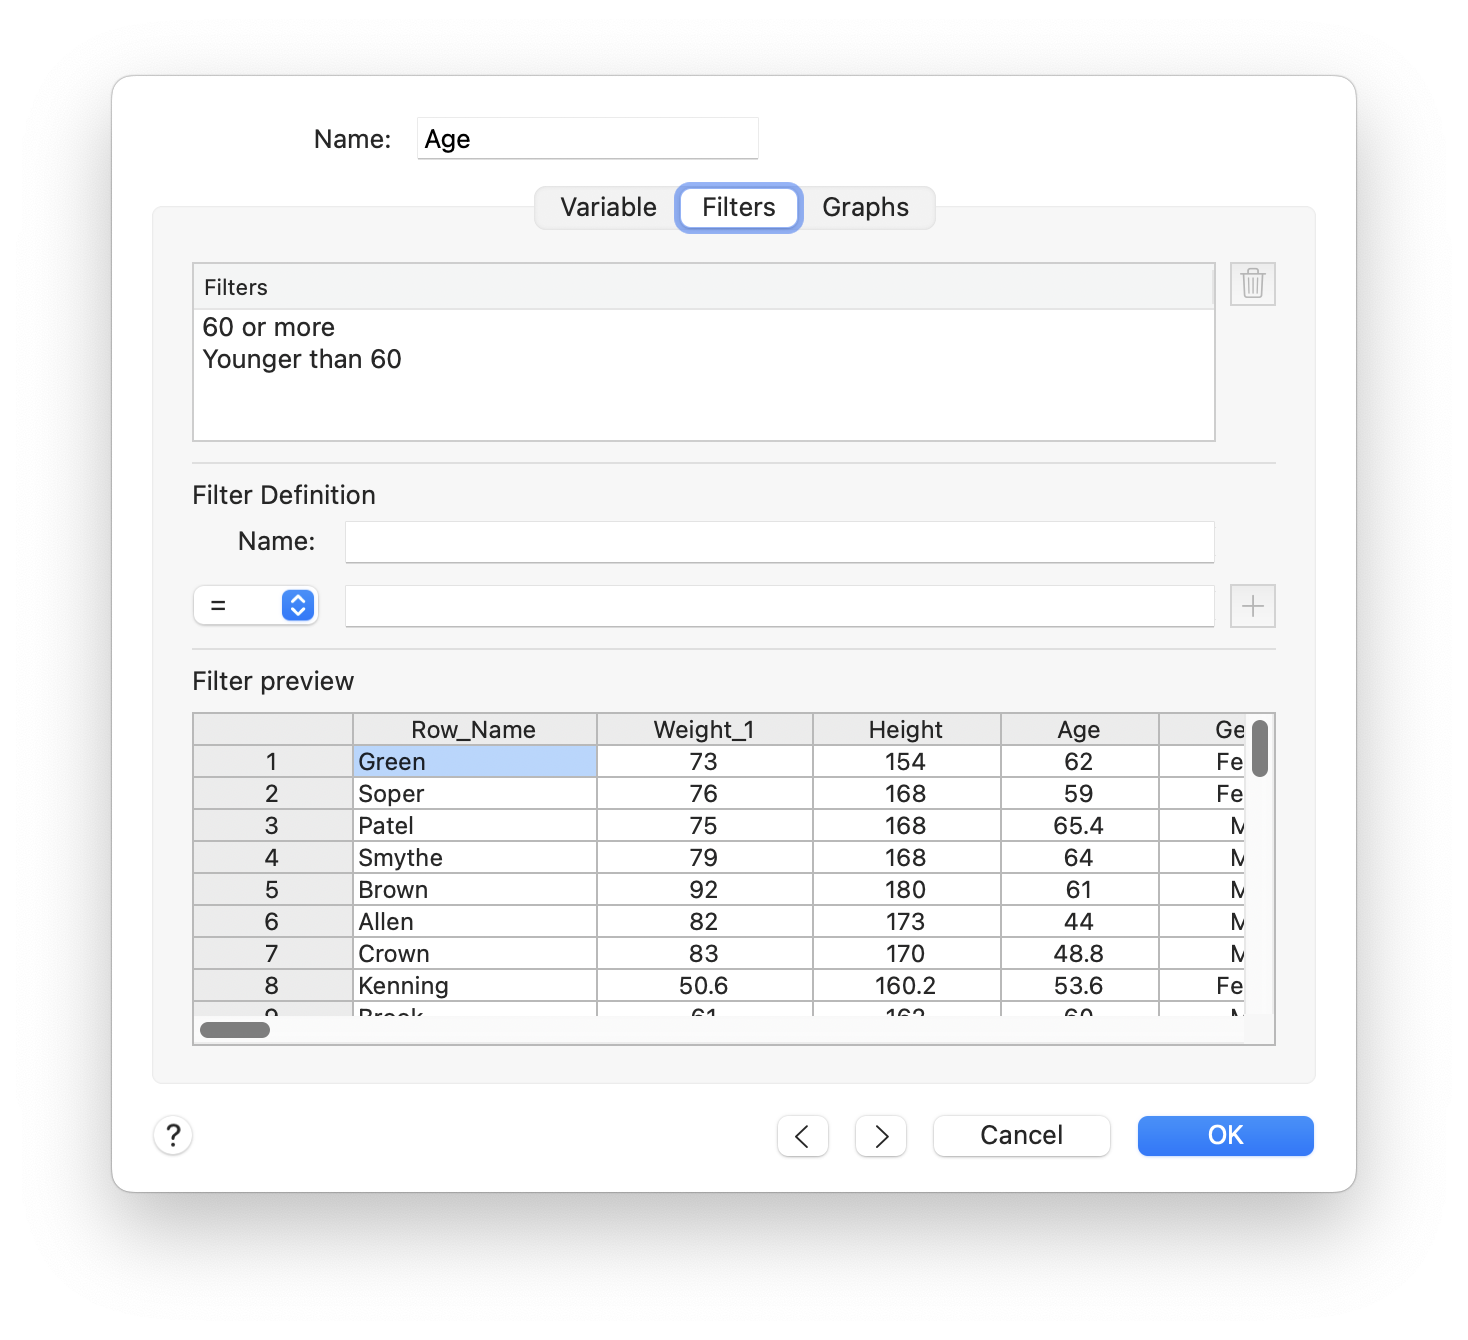
Task: Open help via question mark icon
Action: [172, 1135]
